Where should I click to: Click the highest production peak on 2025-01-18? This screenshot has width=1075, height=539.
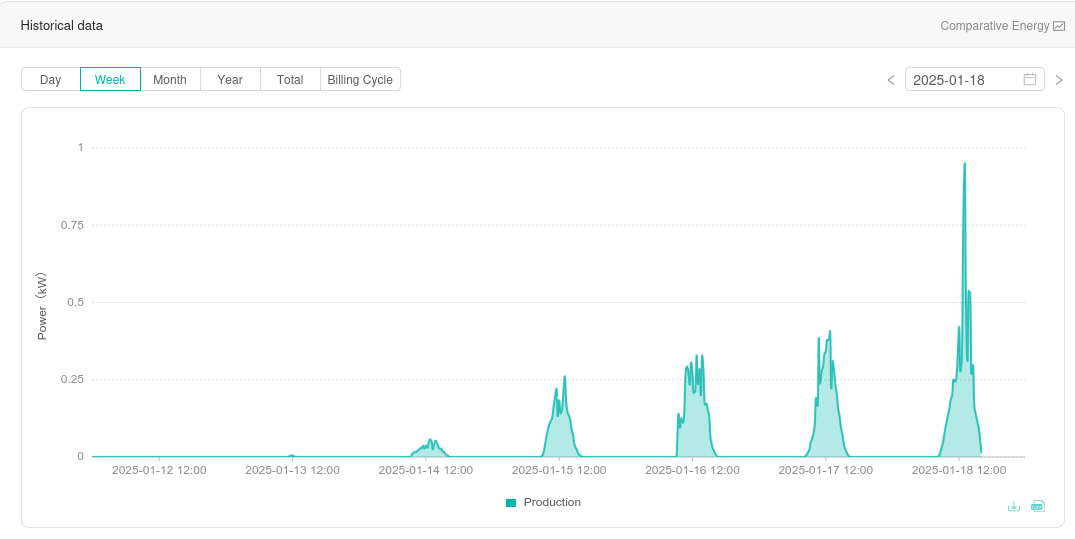(964, 165)
